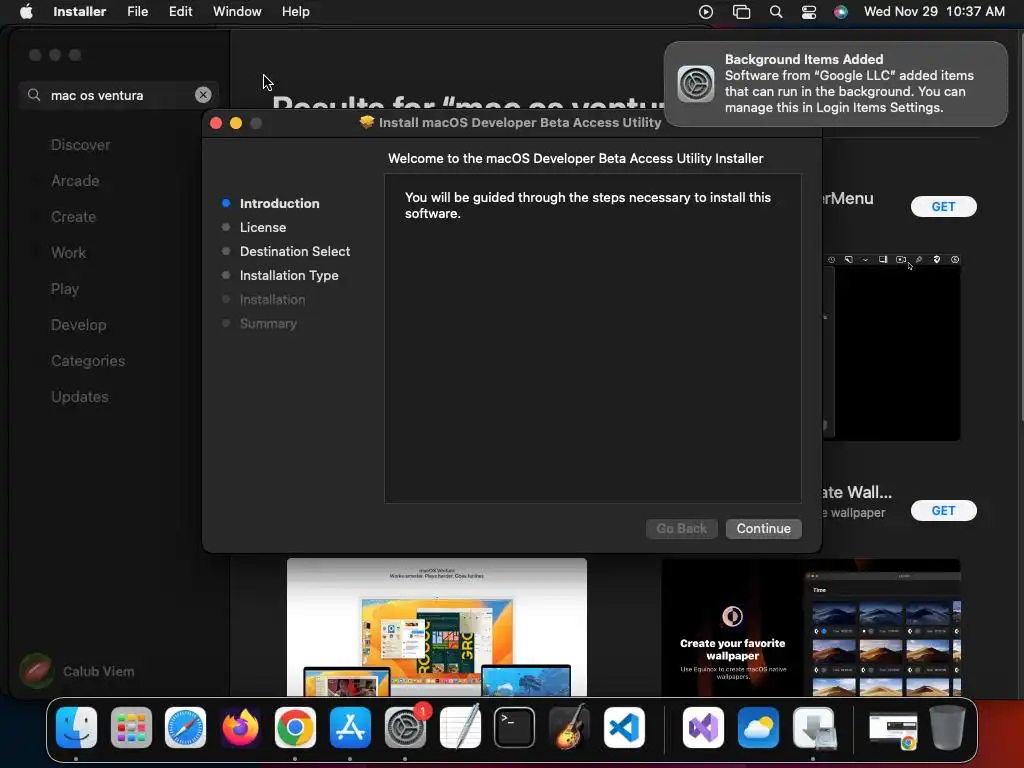This screenshot has height=768, width=1024.
Task: Click the System Settings icon in notification
Action: [696, 84]
